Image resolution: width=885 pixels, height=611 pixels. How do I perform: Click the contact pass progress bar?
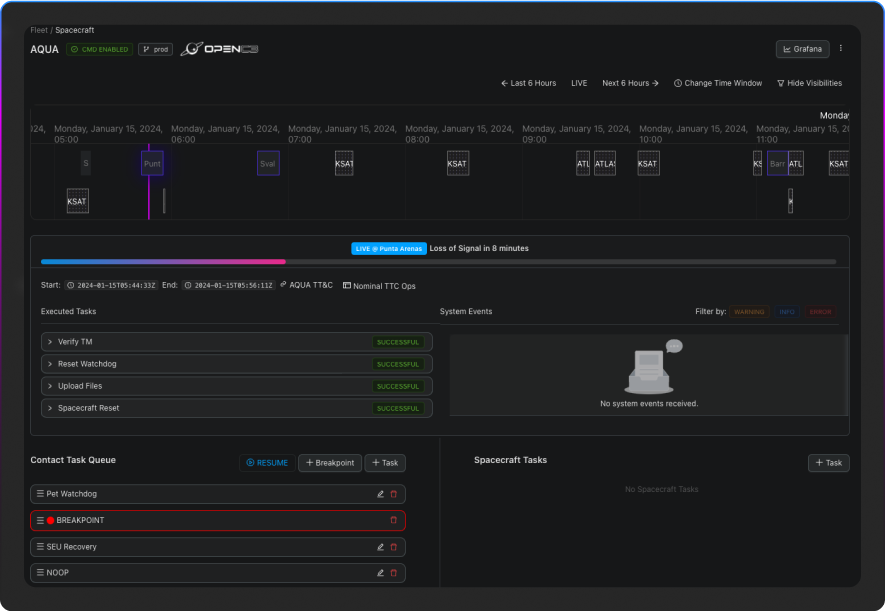click(438, 261)
